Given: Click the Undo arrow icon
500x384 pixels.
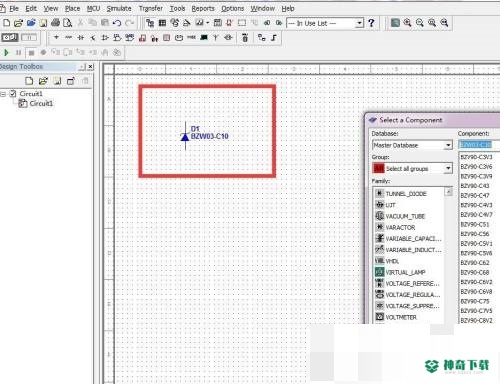Looking at the screenshot, I should click(117, 23).
